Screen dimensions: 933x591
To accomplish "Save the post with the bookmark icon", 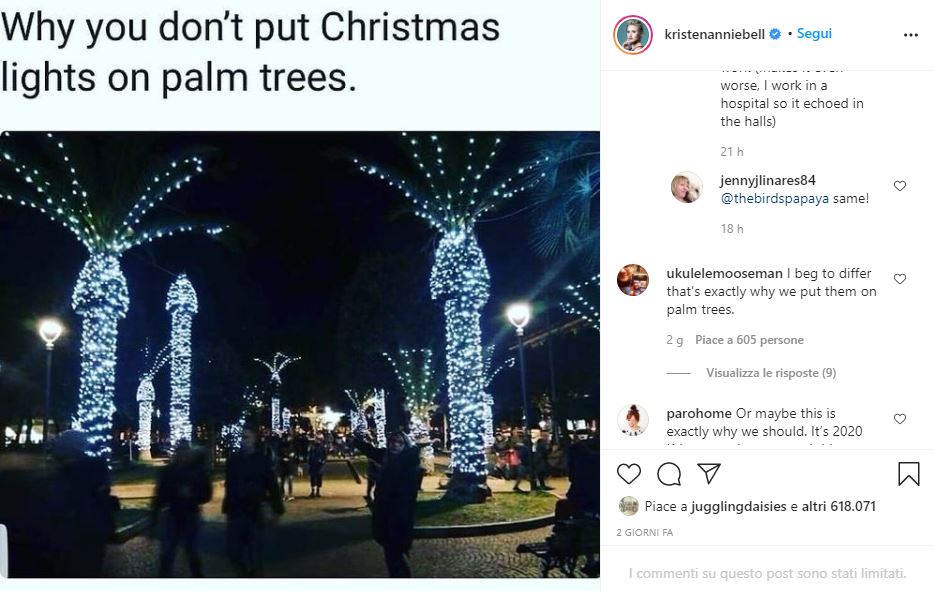I will [909, 474].
